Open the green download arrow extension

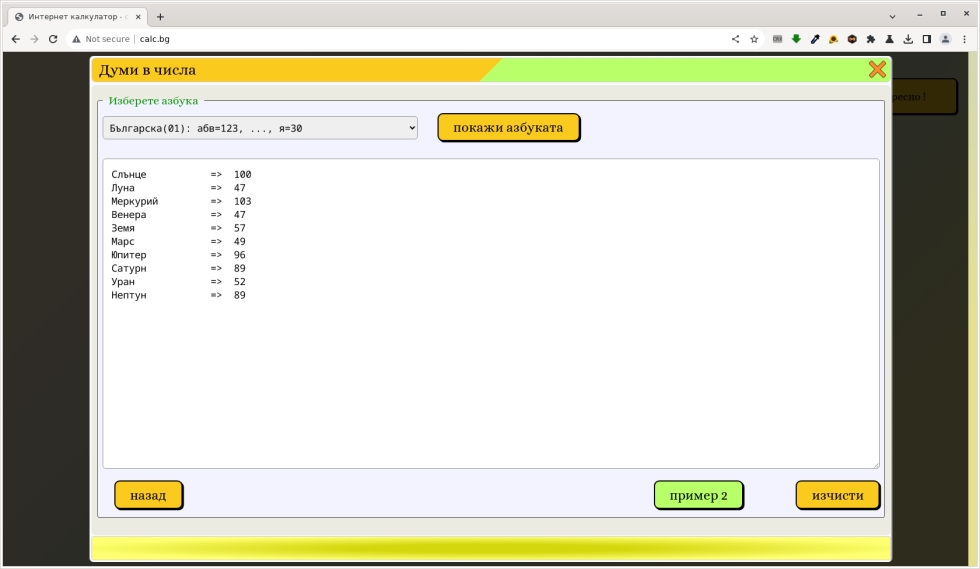[x=796, y=39]
